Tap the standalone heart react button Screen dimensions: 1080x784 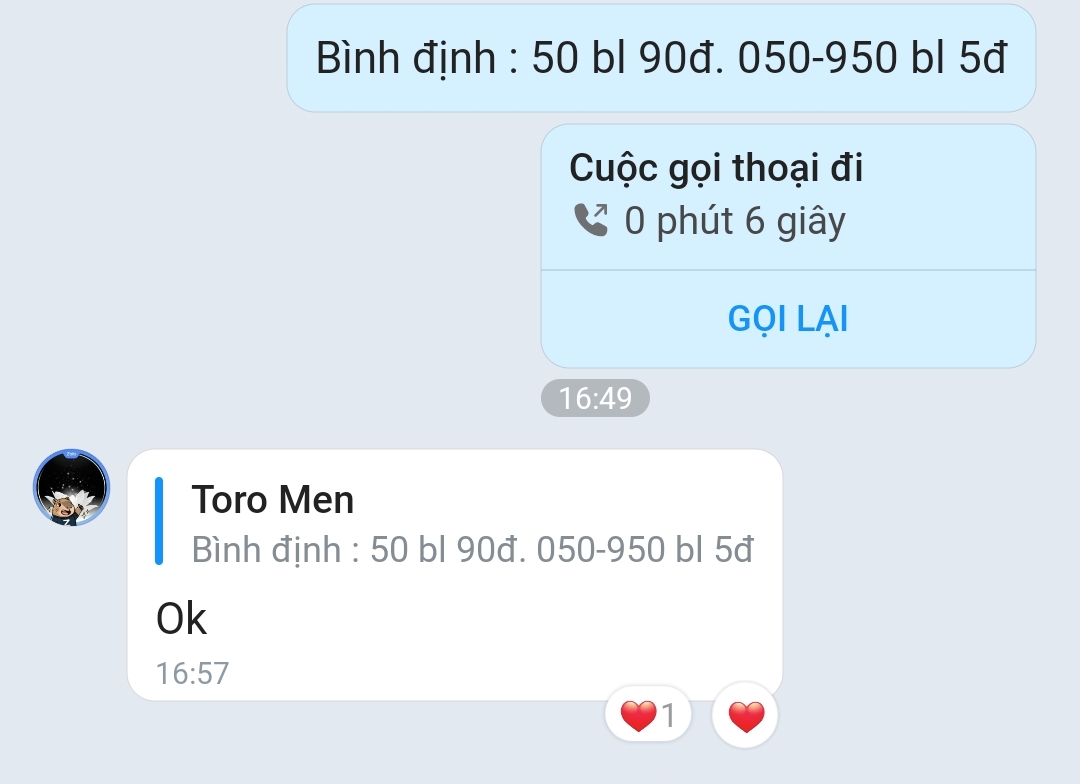click(746, 716)
